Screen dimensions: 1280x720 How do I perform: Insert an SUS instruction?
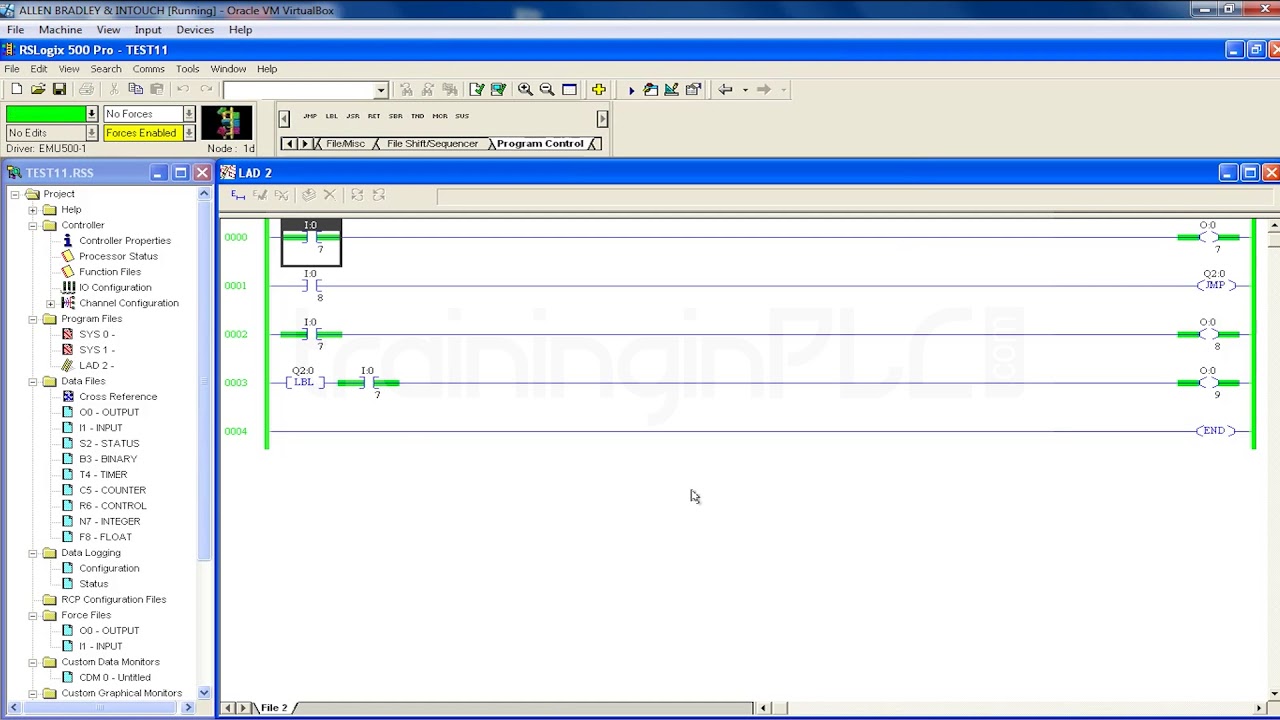point(462,116)
